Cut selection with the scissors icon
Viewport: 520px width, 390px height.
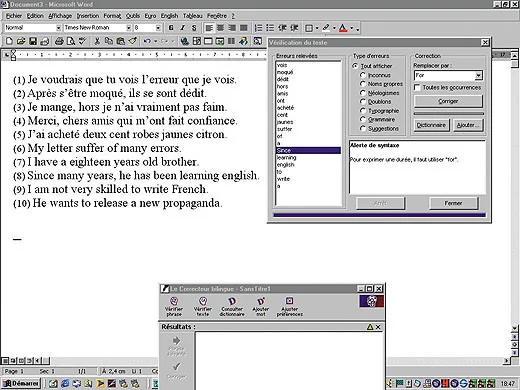[97, 41]
